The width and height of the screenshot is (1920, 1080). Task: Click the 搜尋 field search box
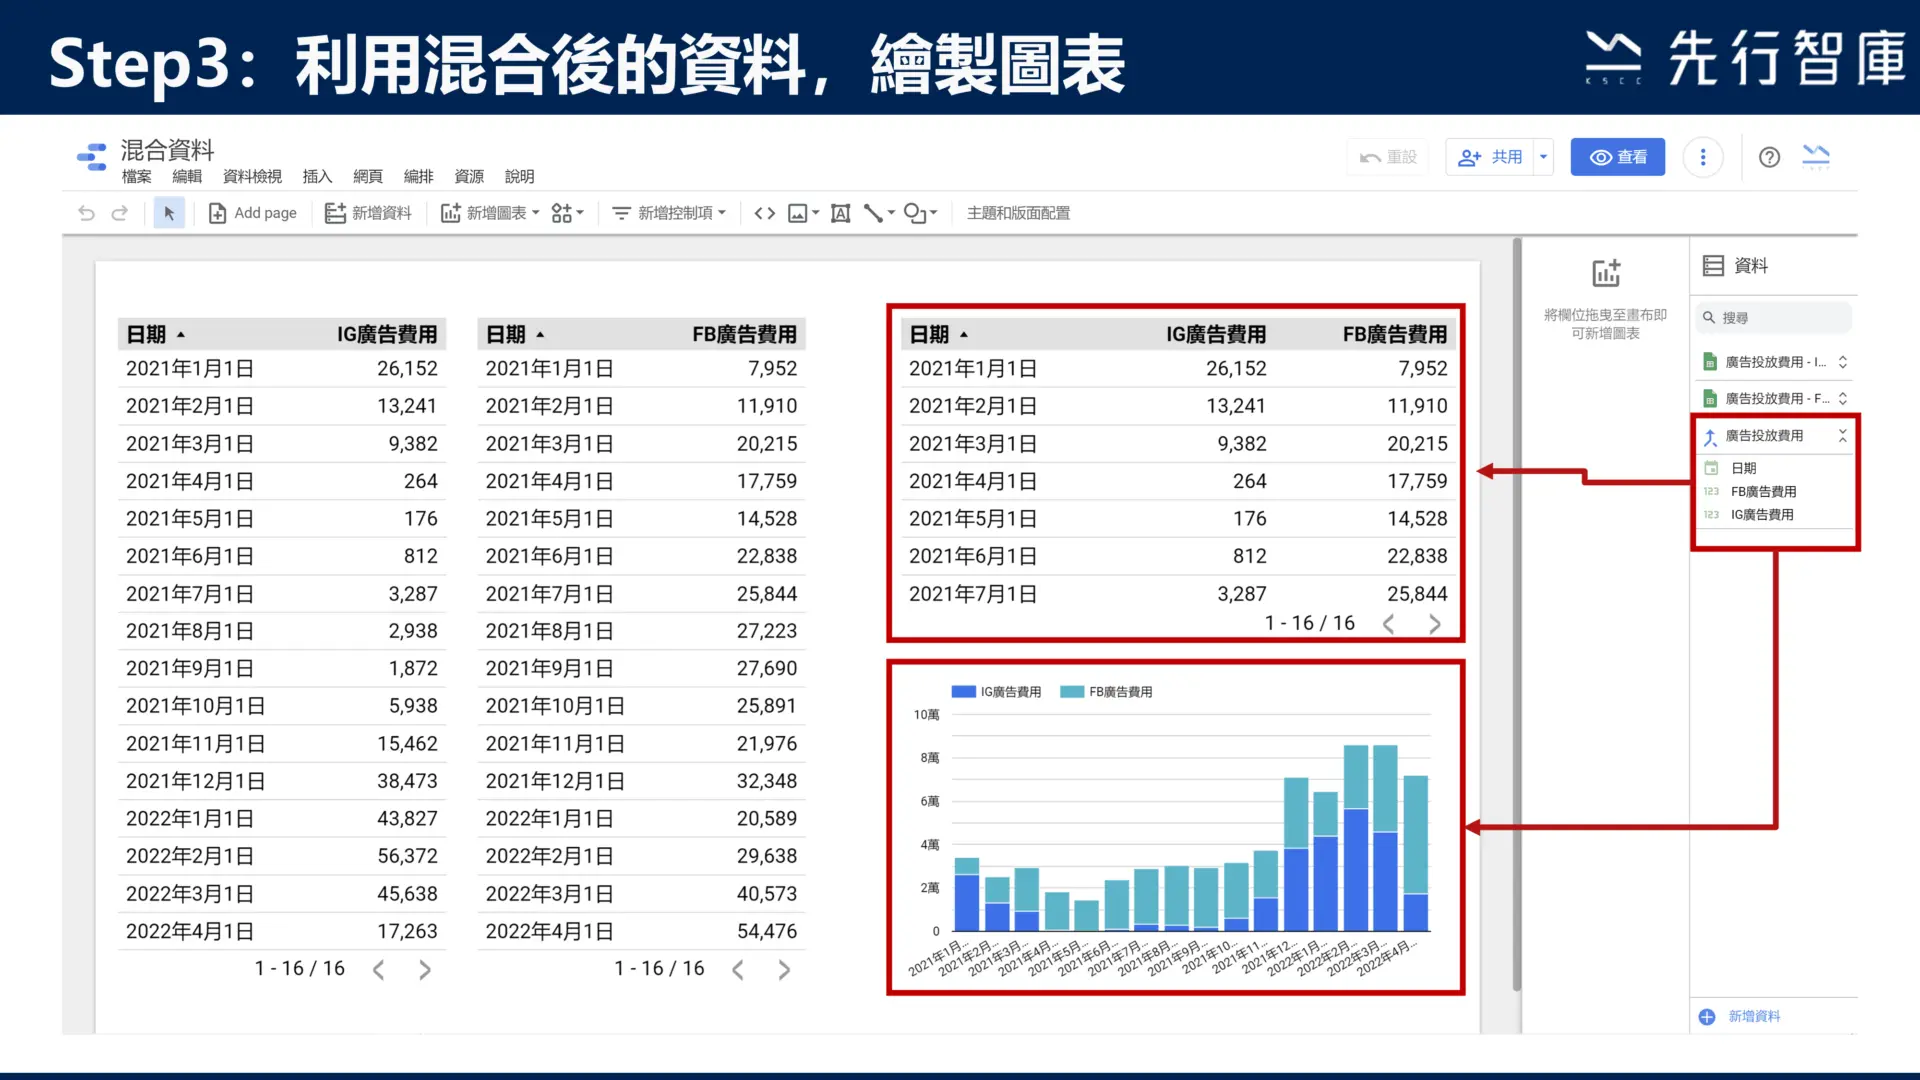click(1775, 318)
